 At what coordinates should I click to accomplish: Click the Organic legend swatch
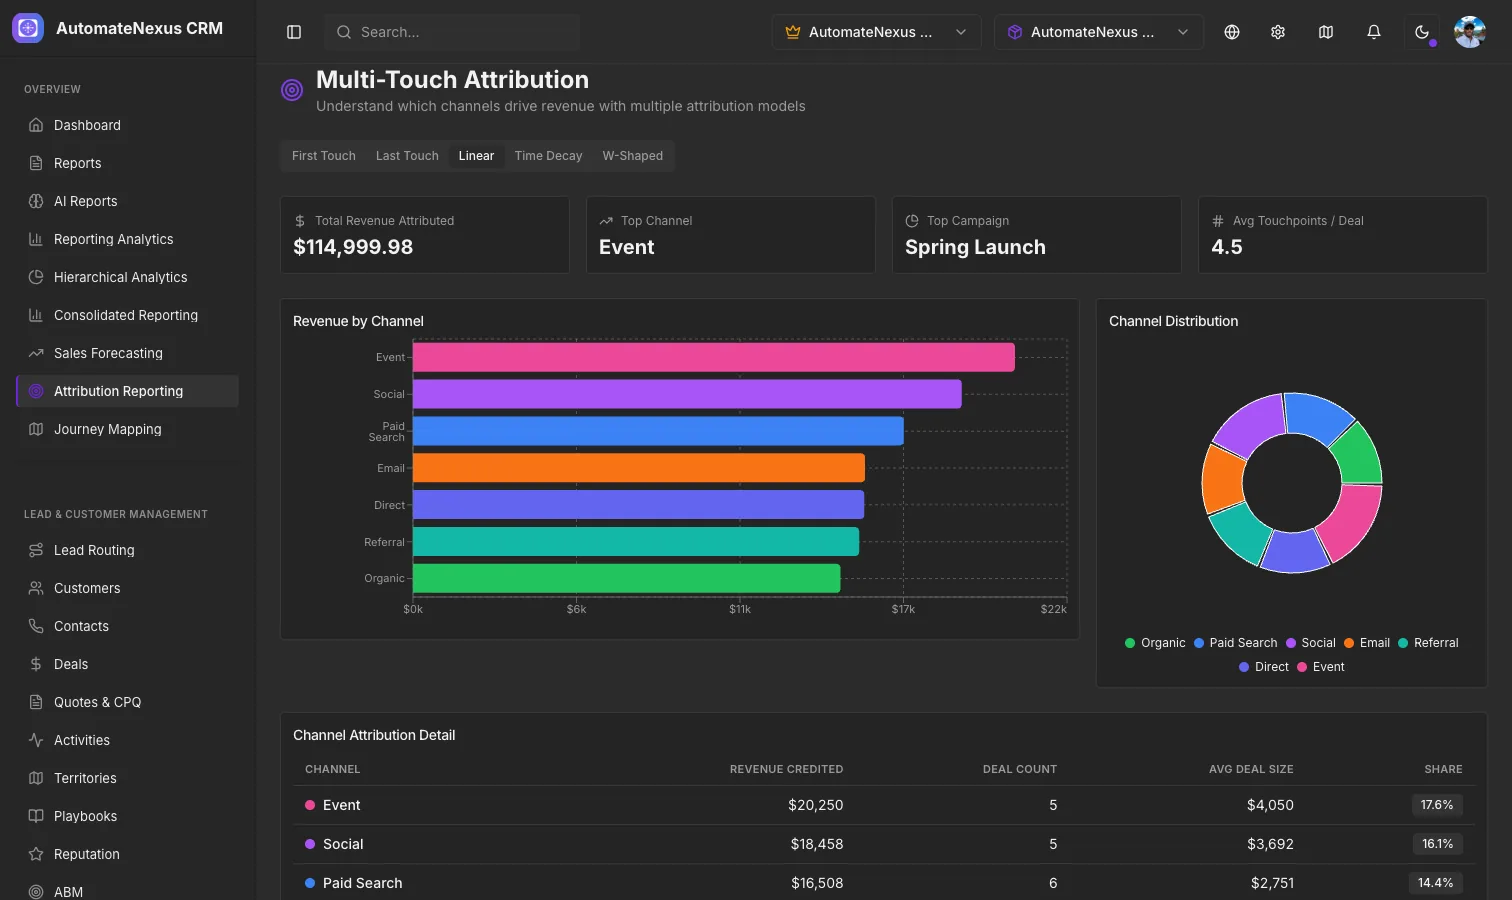(1130, 643)
